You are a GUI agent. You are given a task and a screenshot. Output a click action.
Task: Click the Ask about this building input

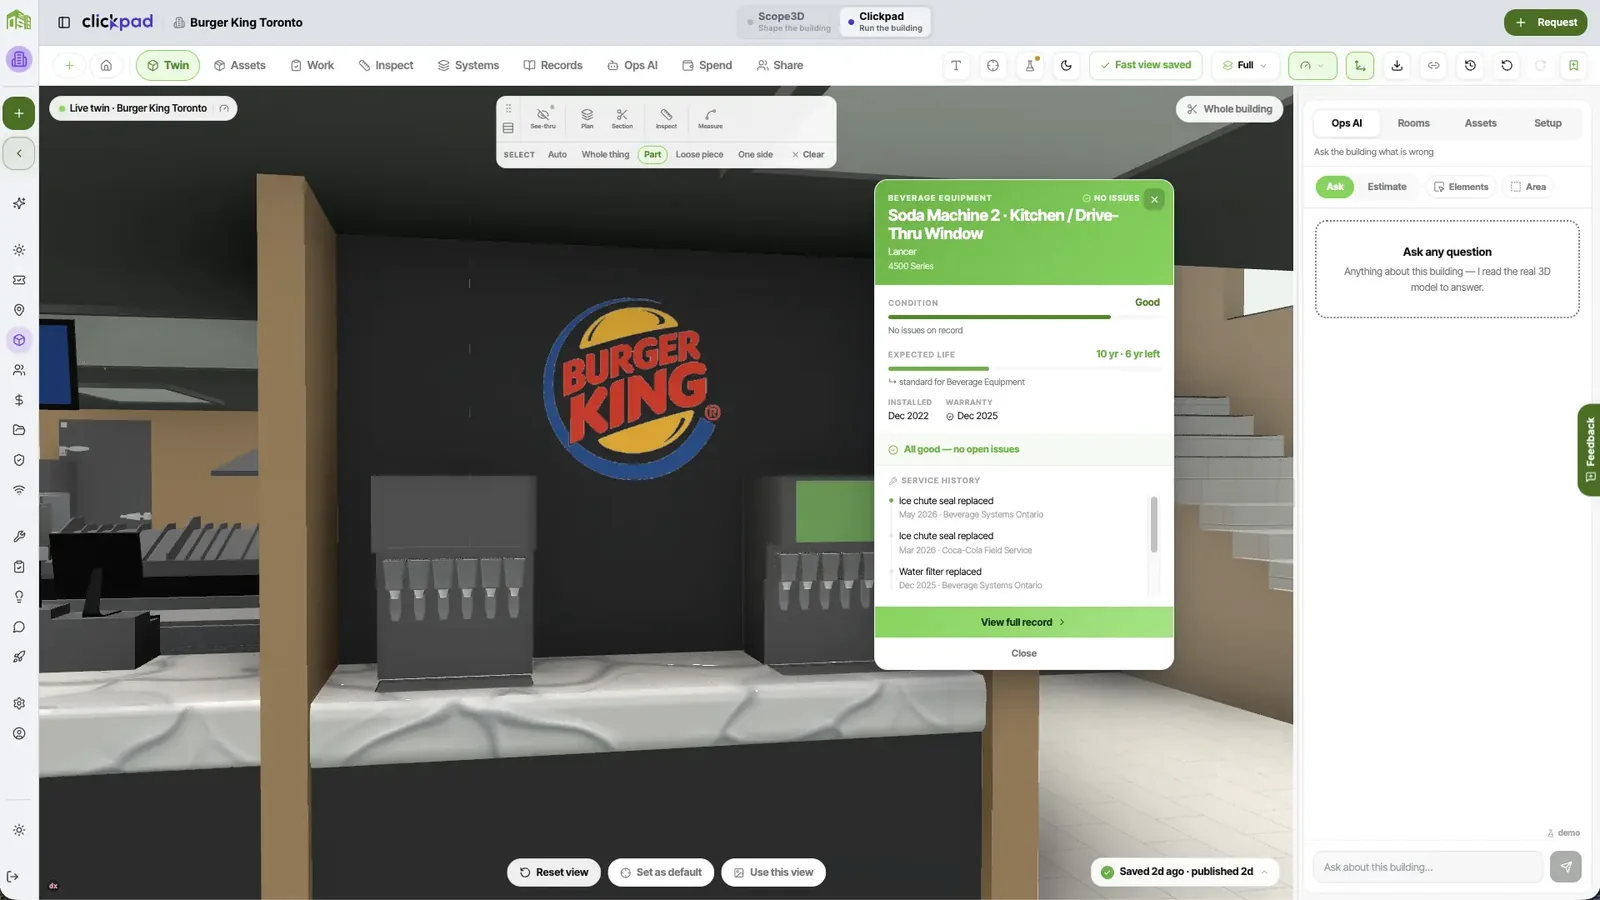(1428, 867)
